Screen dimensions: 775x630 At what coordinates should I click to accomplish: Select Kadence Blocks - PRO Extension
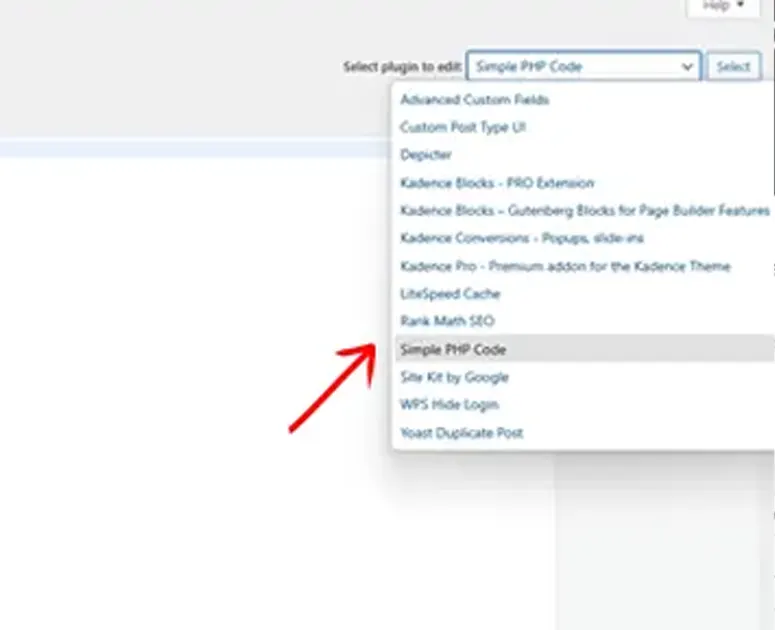click(x=497, y=183)
